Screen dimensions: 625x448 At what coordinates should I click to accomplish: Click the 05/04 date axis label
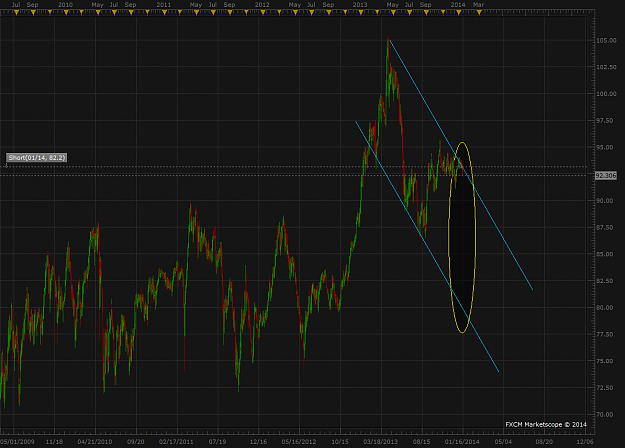click(503, 442)
